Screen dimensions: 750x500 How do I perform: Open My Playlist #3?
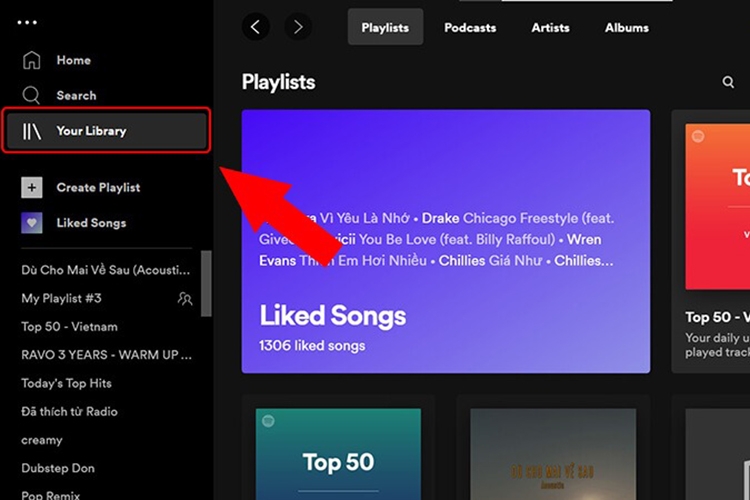click(x=61, y=299)
